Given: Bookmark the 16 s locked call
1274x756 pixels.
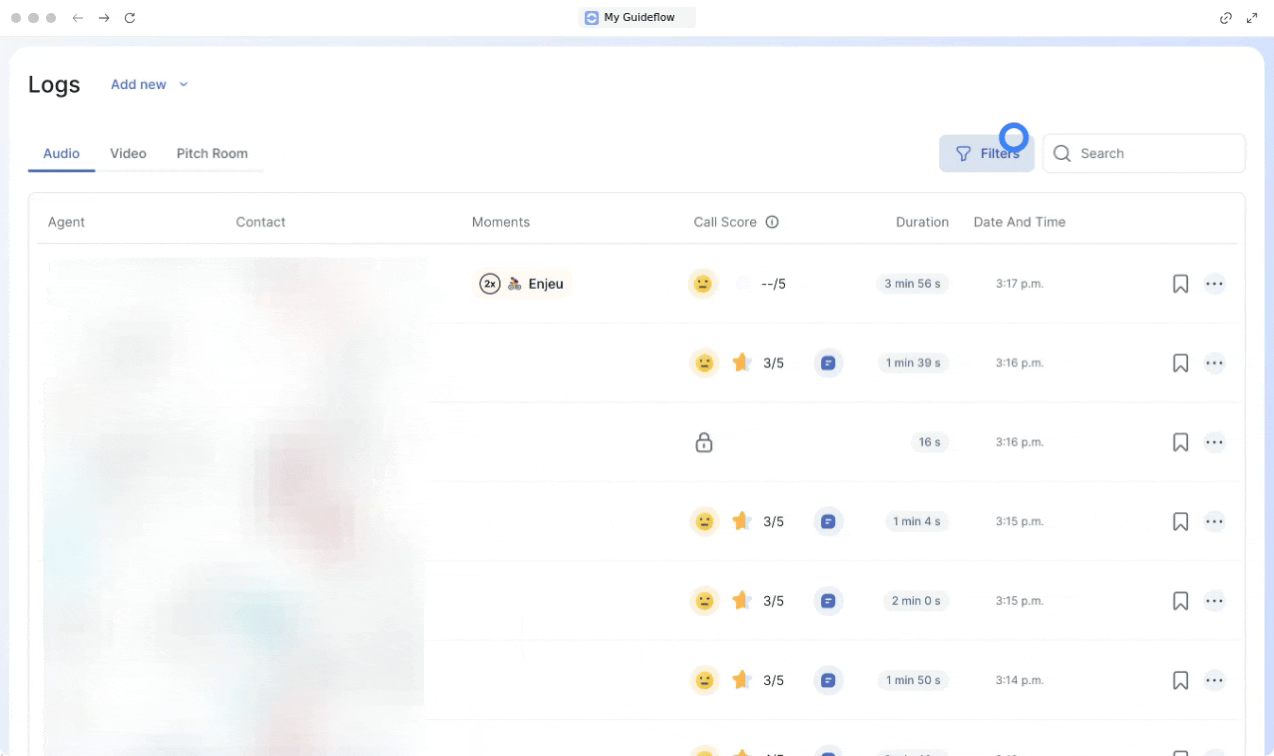Looking at the screenshot, I should pyautogui.click(x=1180, y=442).
